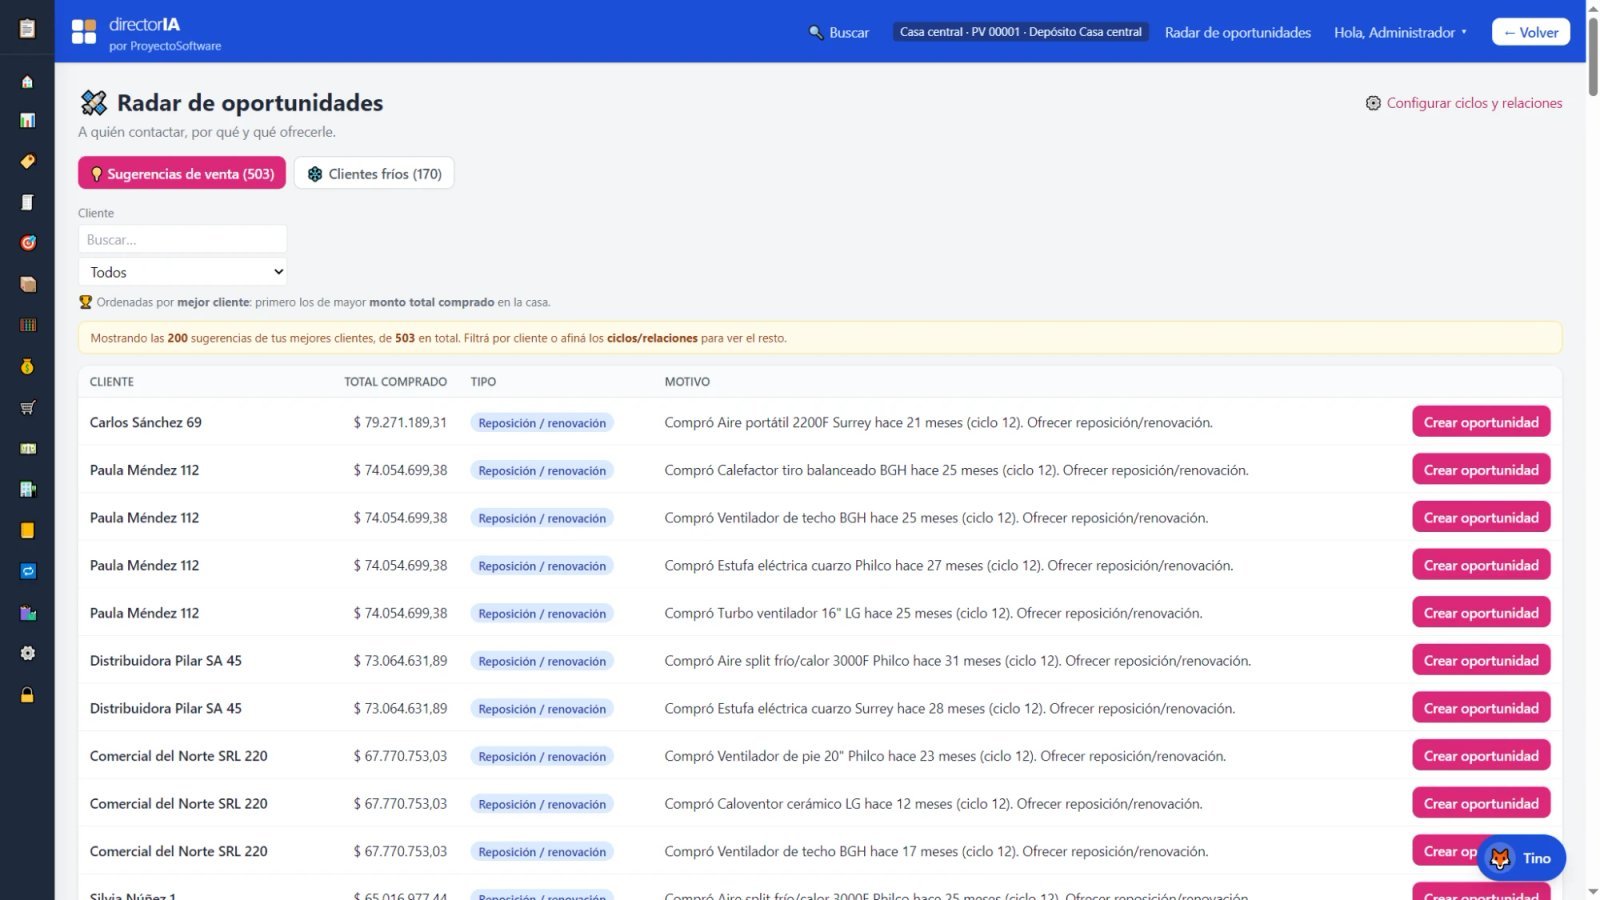
Task: Create opportunity for Carlos Sánchez 69
Action: point(1481,422)
